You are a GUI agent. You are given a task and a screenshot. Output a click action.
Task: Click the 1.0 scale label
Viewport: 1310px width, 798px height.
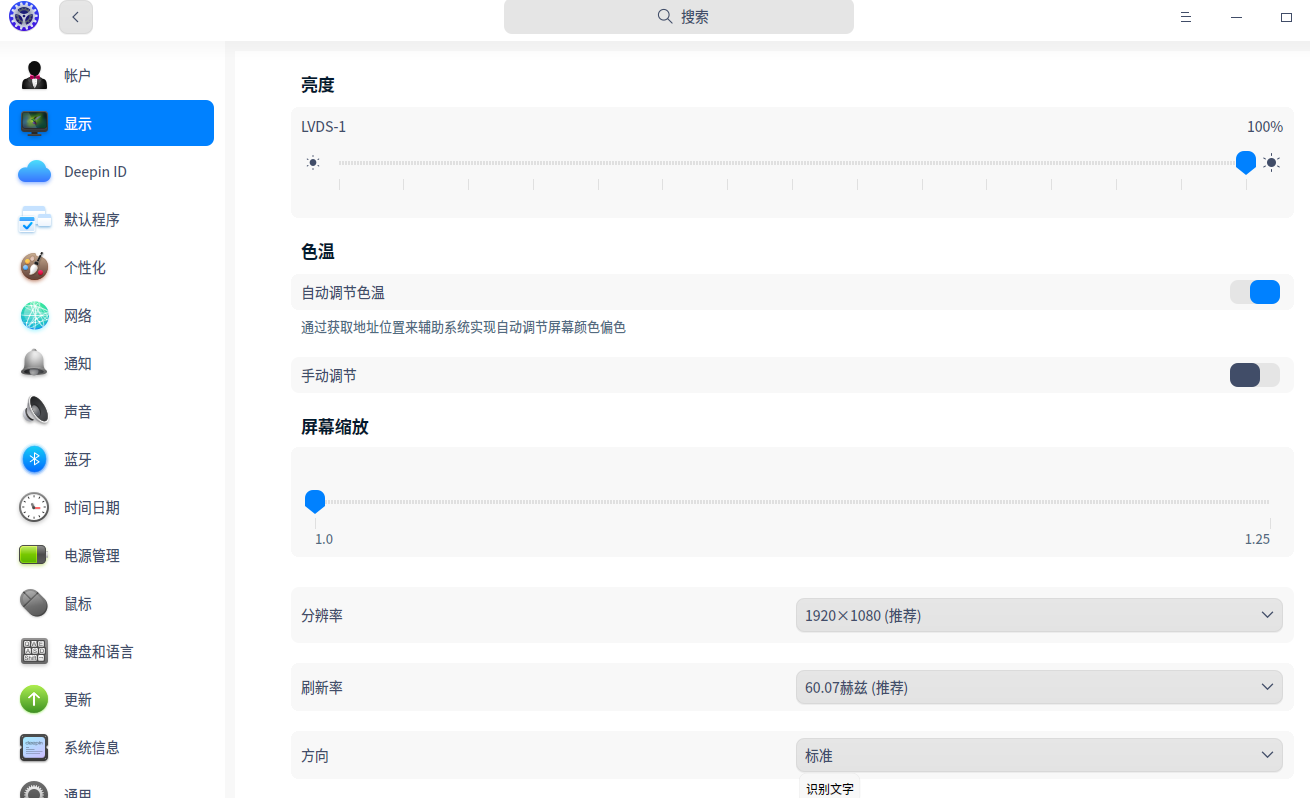(x=324, y=539)
